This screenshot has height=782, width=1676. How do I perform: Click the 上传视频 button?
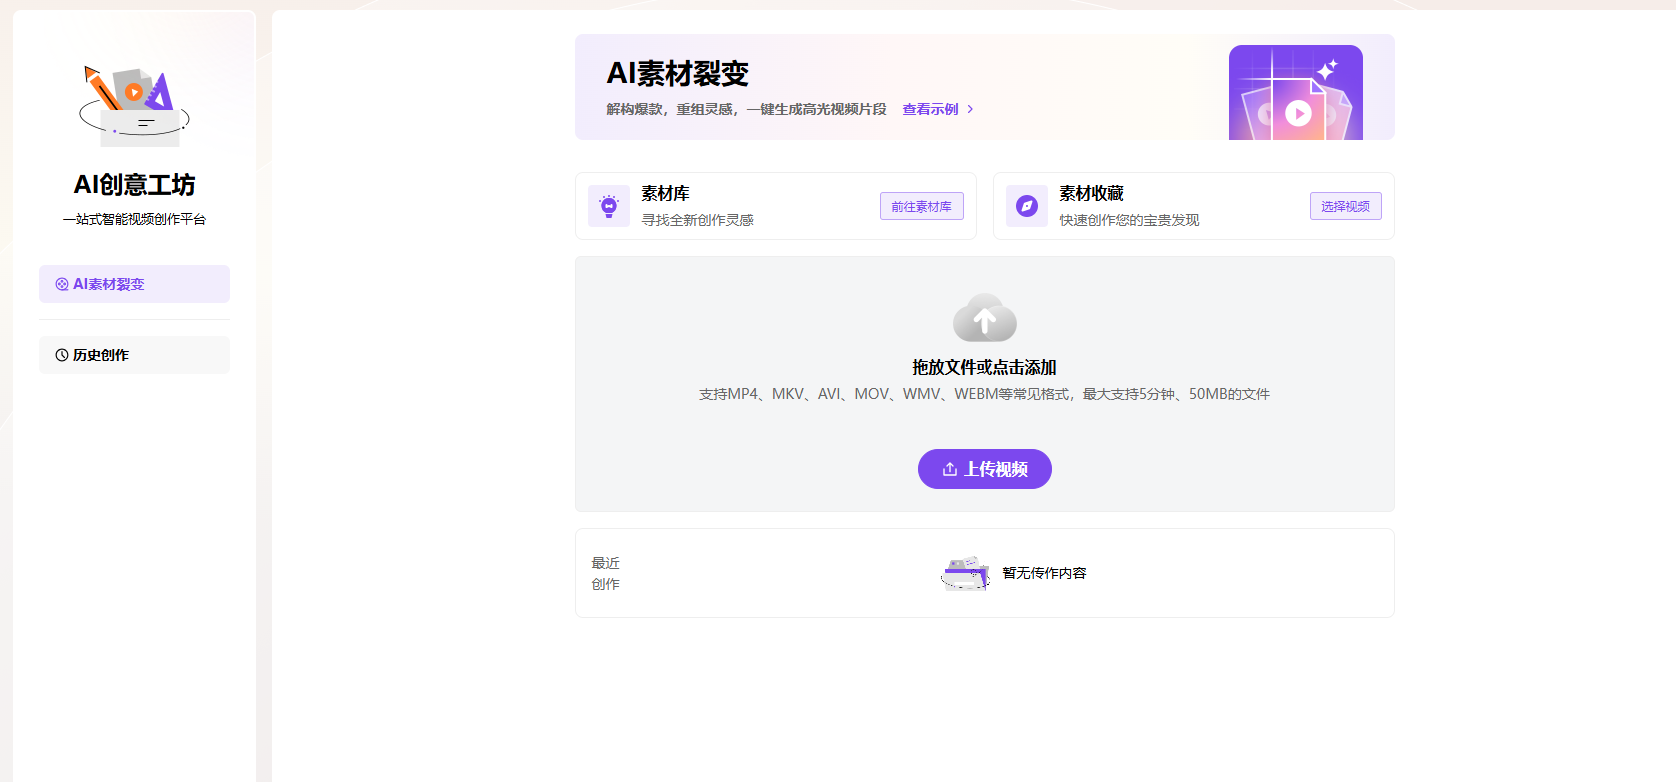pyautogui.click(x=985, y=469)
